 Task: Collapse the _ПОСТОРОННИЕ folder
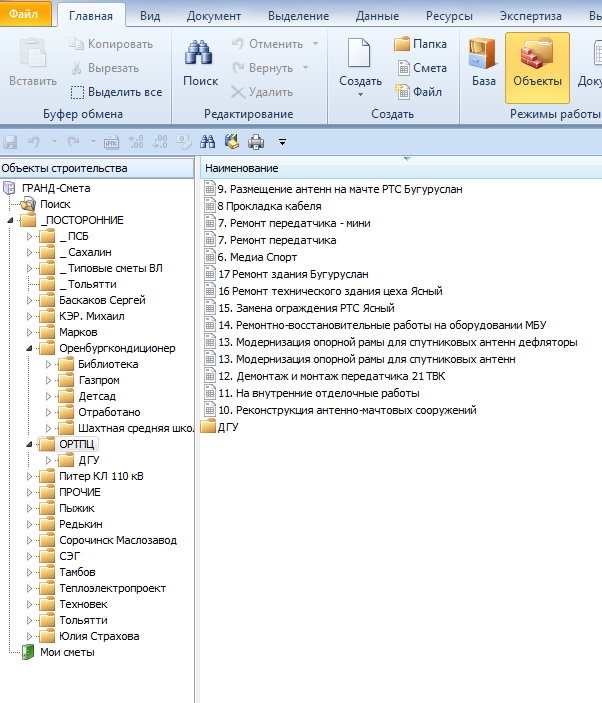[10, 221]
